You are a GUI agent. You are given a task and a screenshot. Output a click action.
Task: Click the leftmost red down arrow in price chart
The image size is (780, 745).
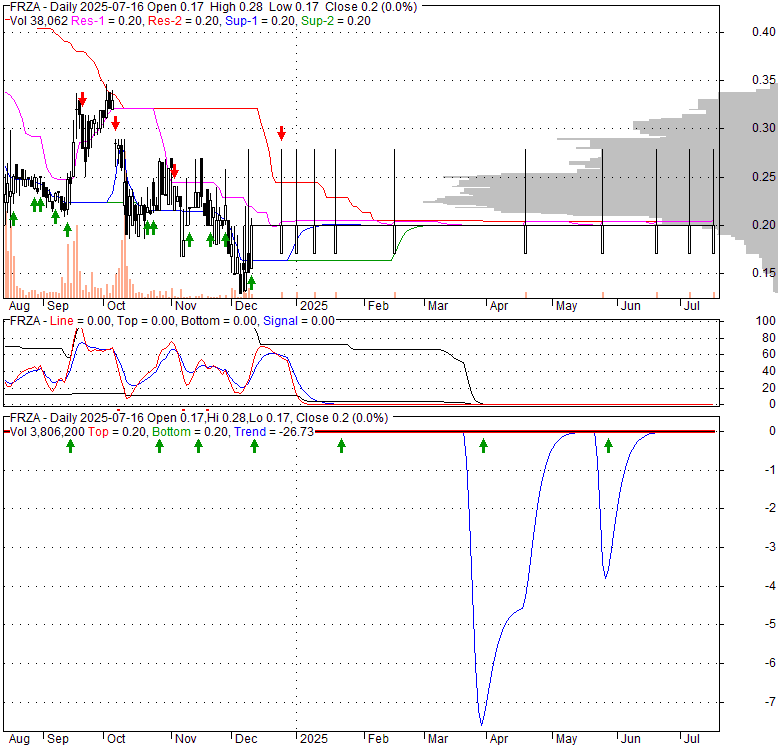point(83,100)
